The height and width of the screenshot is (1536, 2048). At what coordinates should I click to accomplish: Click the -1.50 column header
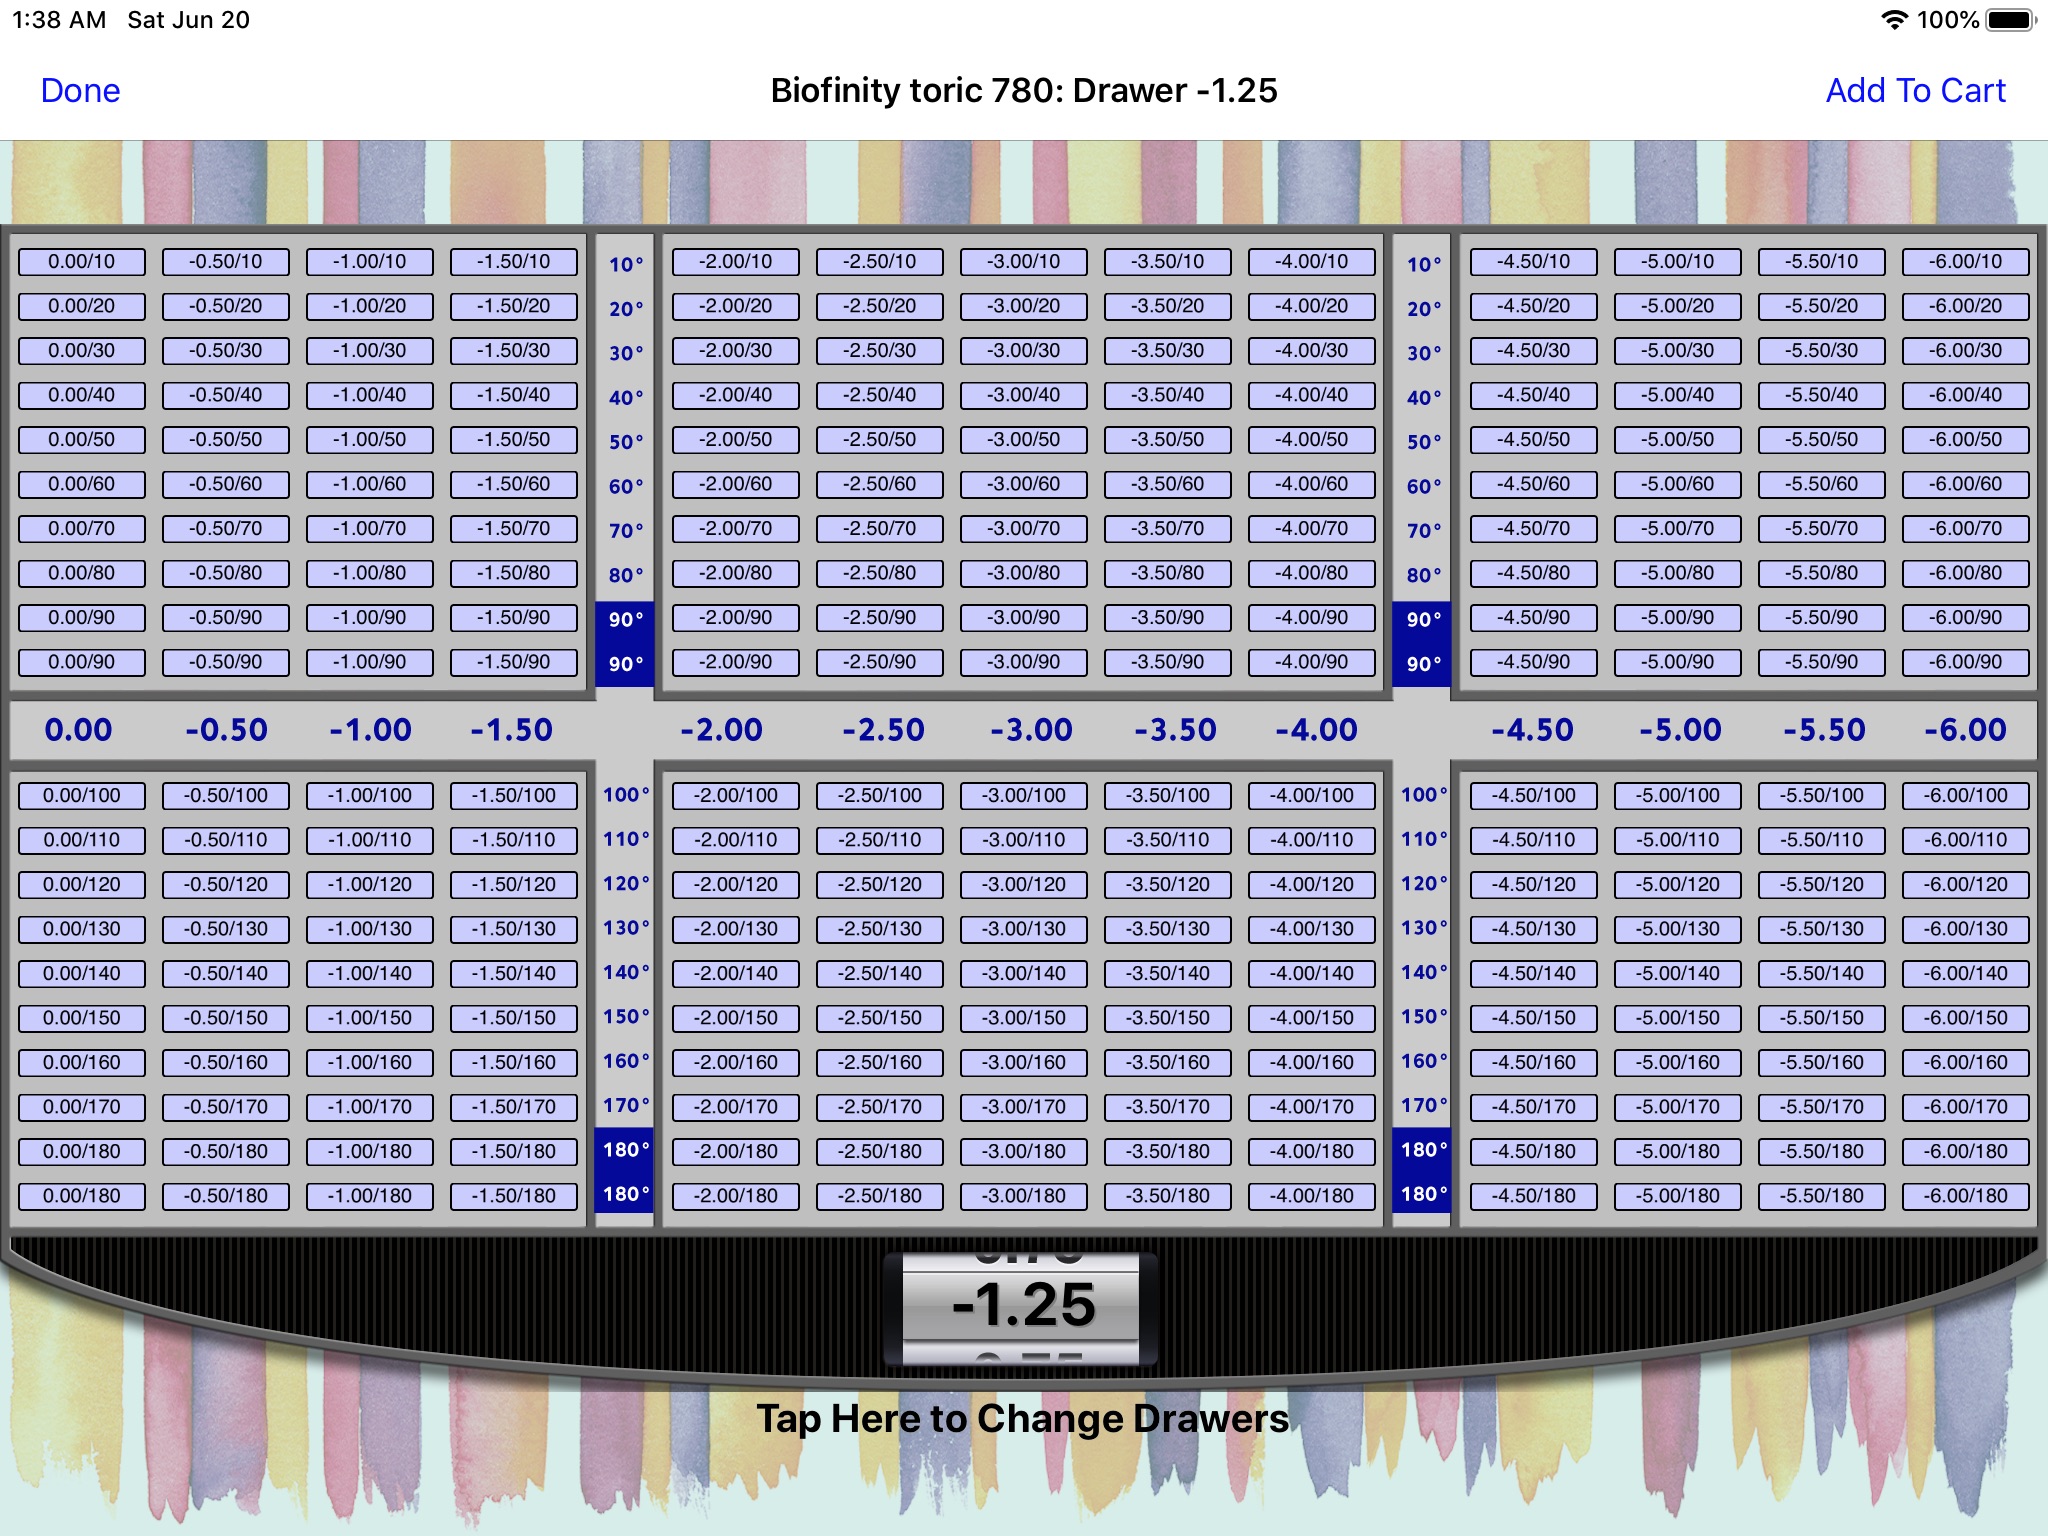pos(512,730)
